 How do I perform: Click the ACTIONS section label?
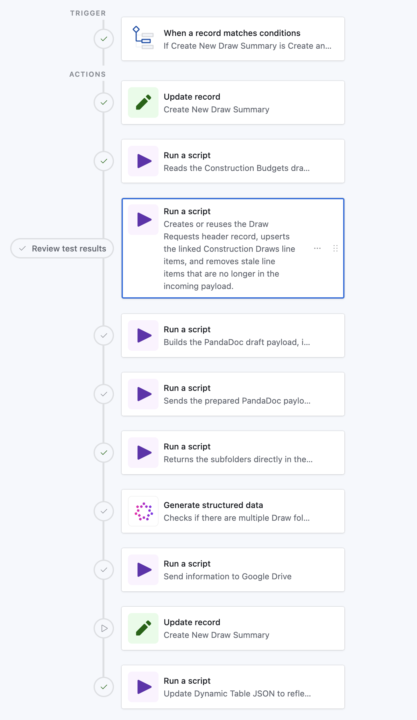point(87,74)
